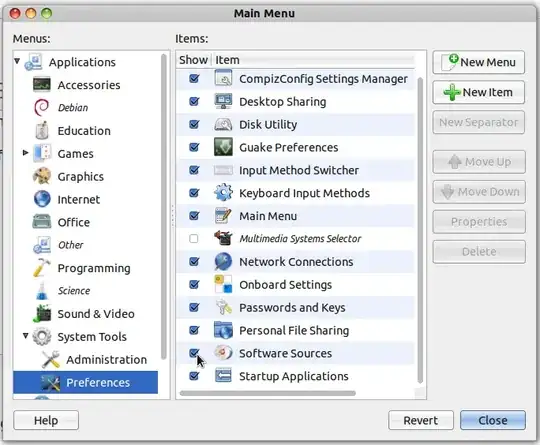Screen dimensions: 540x445
Task: Click the CompizConfig Settings Manager icon
Action: point(223,78)
